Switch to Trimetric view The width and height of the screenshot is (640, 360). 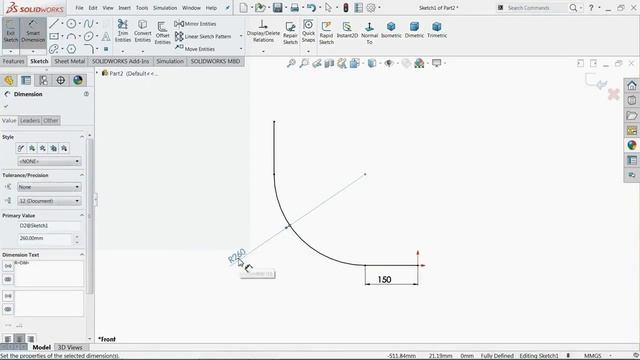click(x=437, y=30)
